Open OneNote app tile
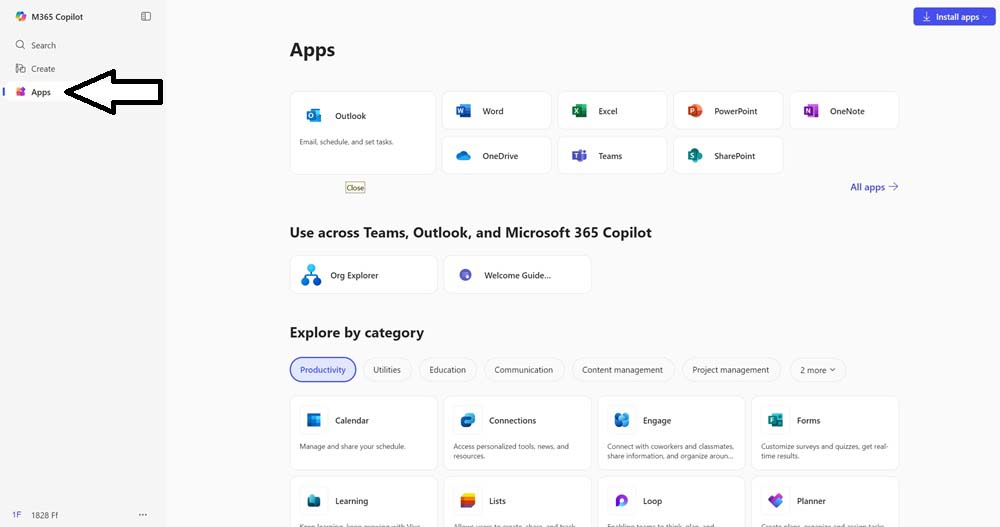Screen dimensions: 1000x527 coord(843,111)
